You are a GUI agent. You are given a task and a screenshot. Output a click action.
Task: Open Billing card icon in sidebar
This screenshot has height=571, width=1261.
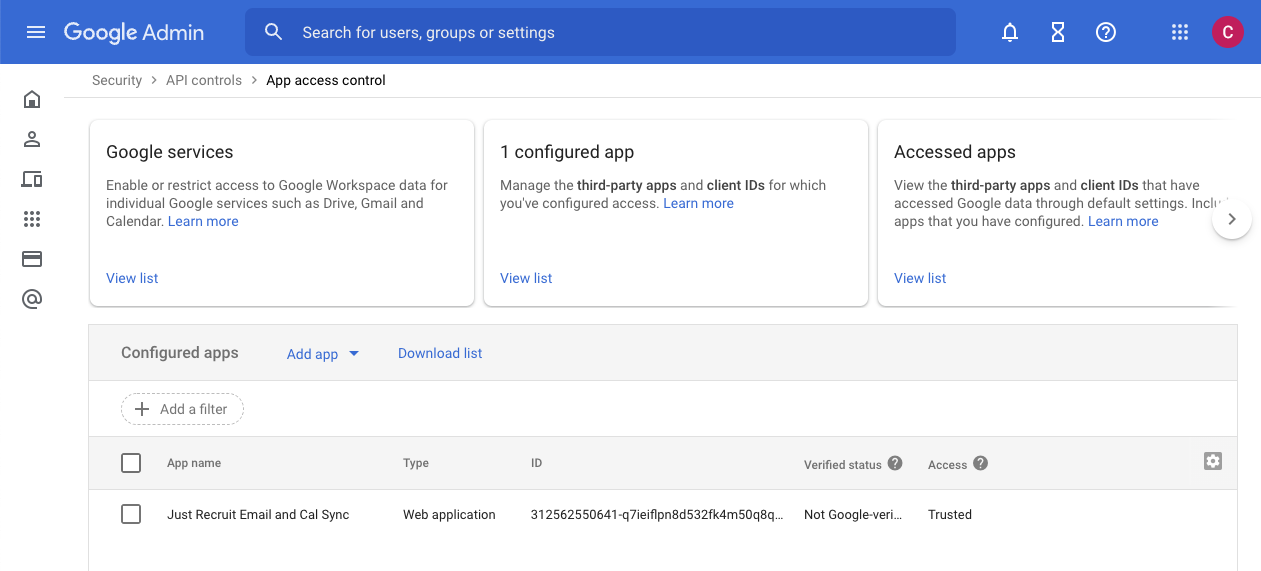click(32, 259)
